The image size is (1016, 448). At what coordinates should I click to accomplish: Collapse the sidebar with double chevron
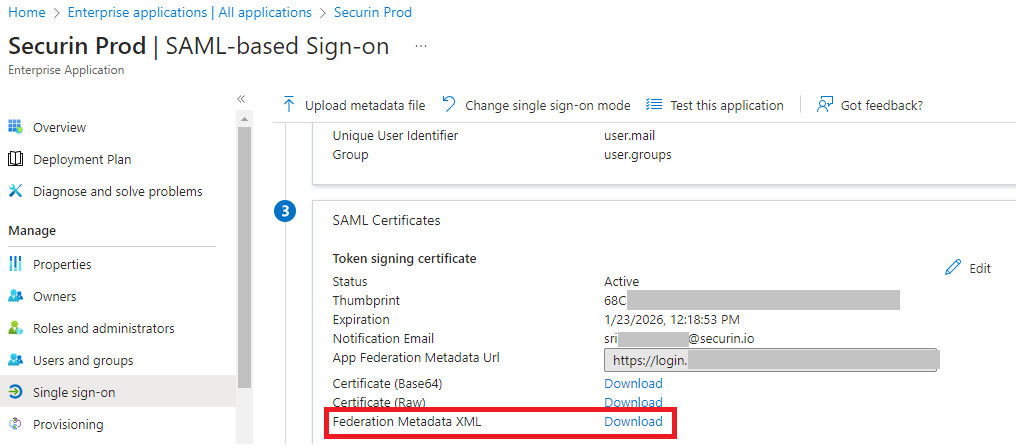241,99
